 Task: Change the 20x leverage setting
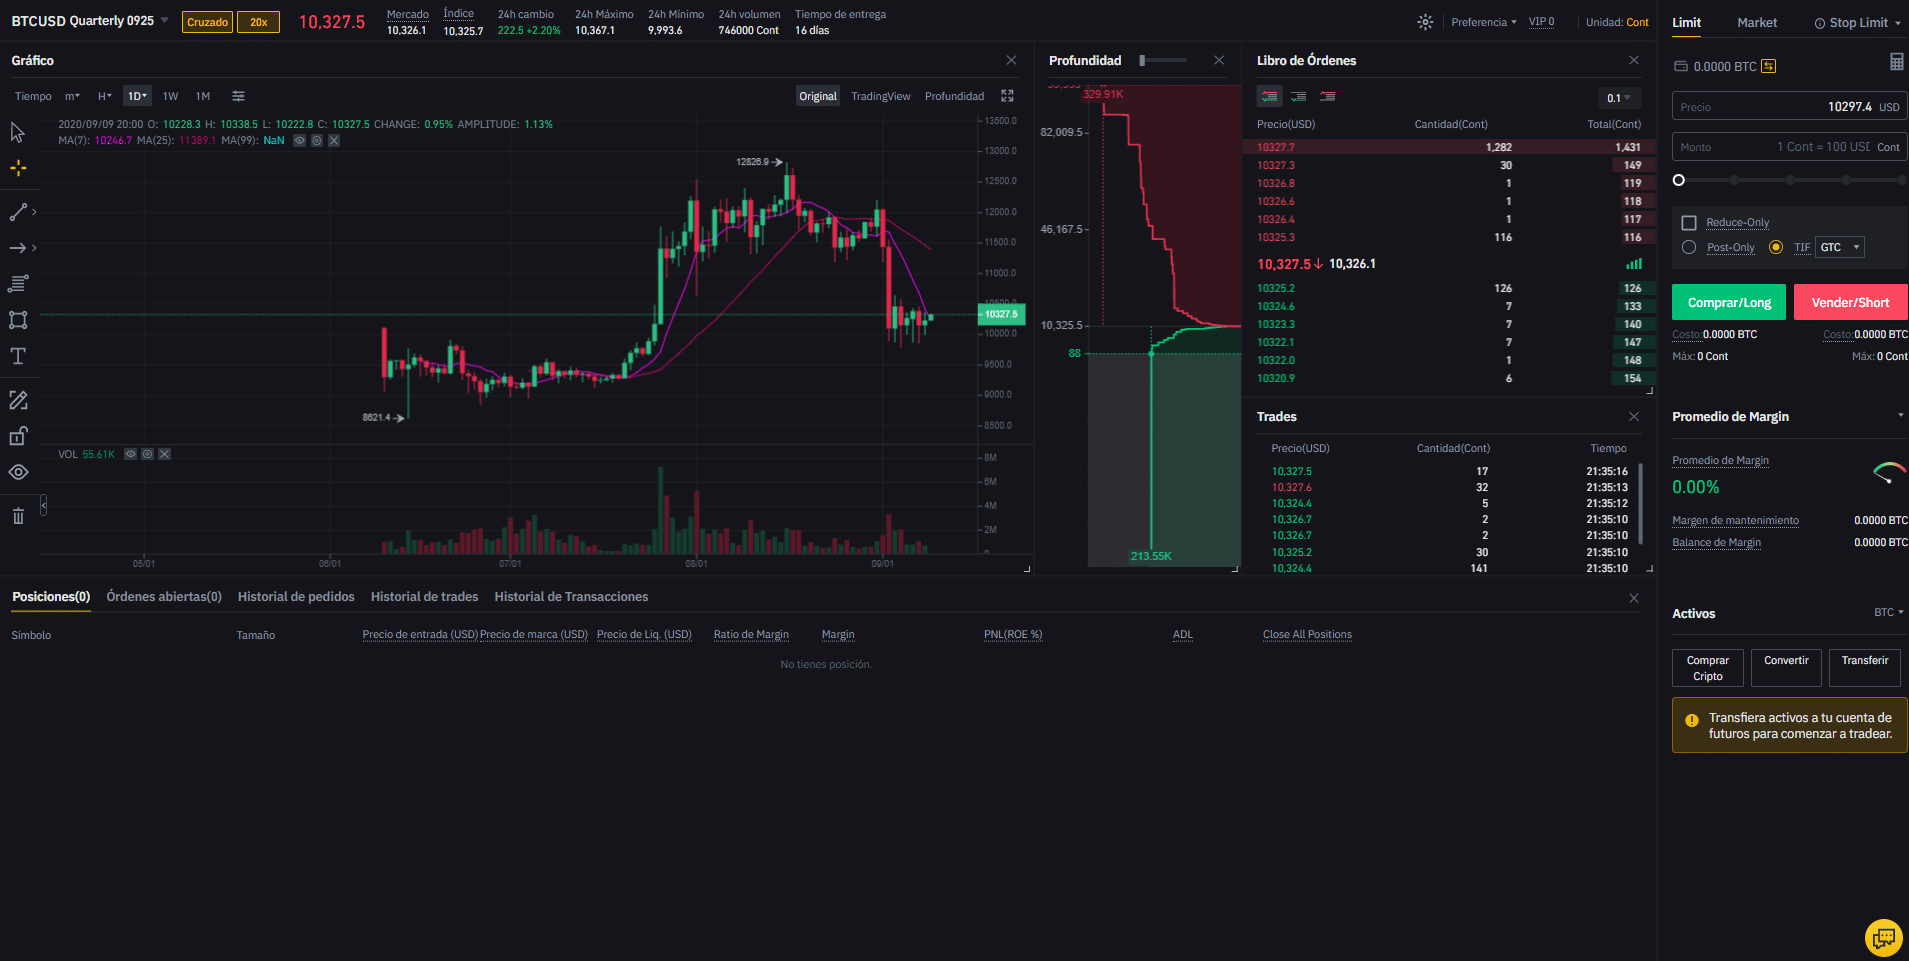258,22
